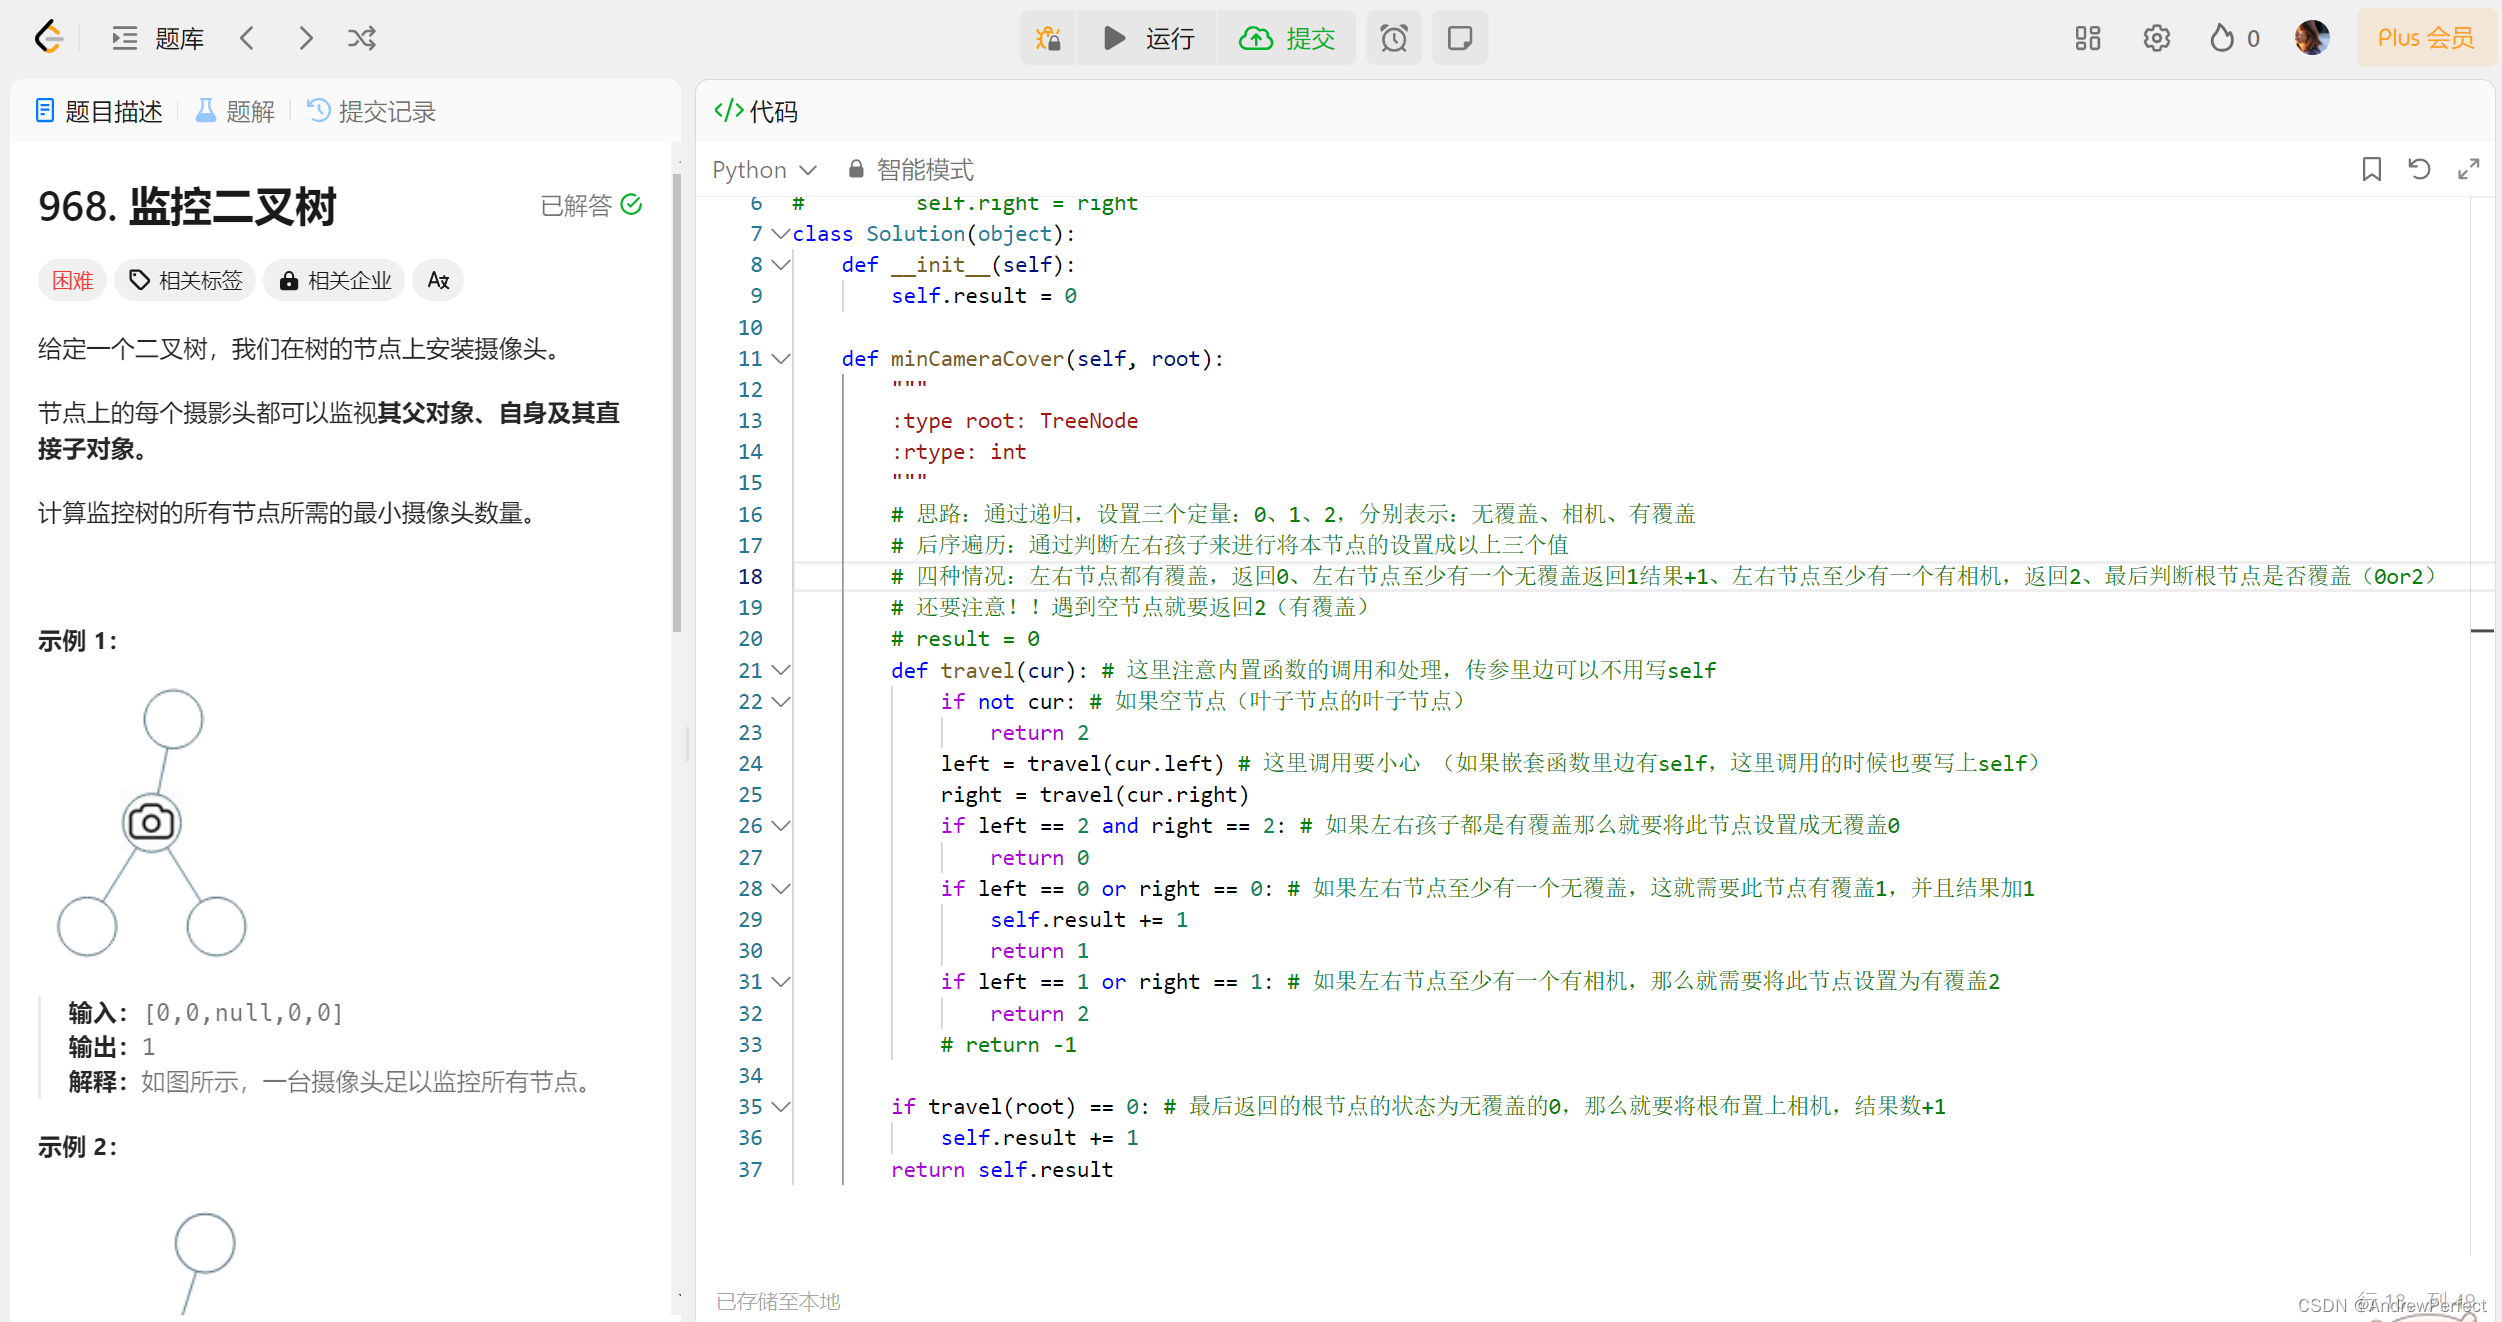This screenshot has width=2502, height=1322.
Task: Open the settings gear icon
Action: pos(2157,38)
